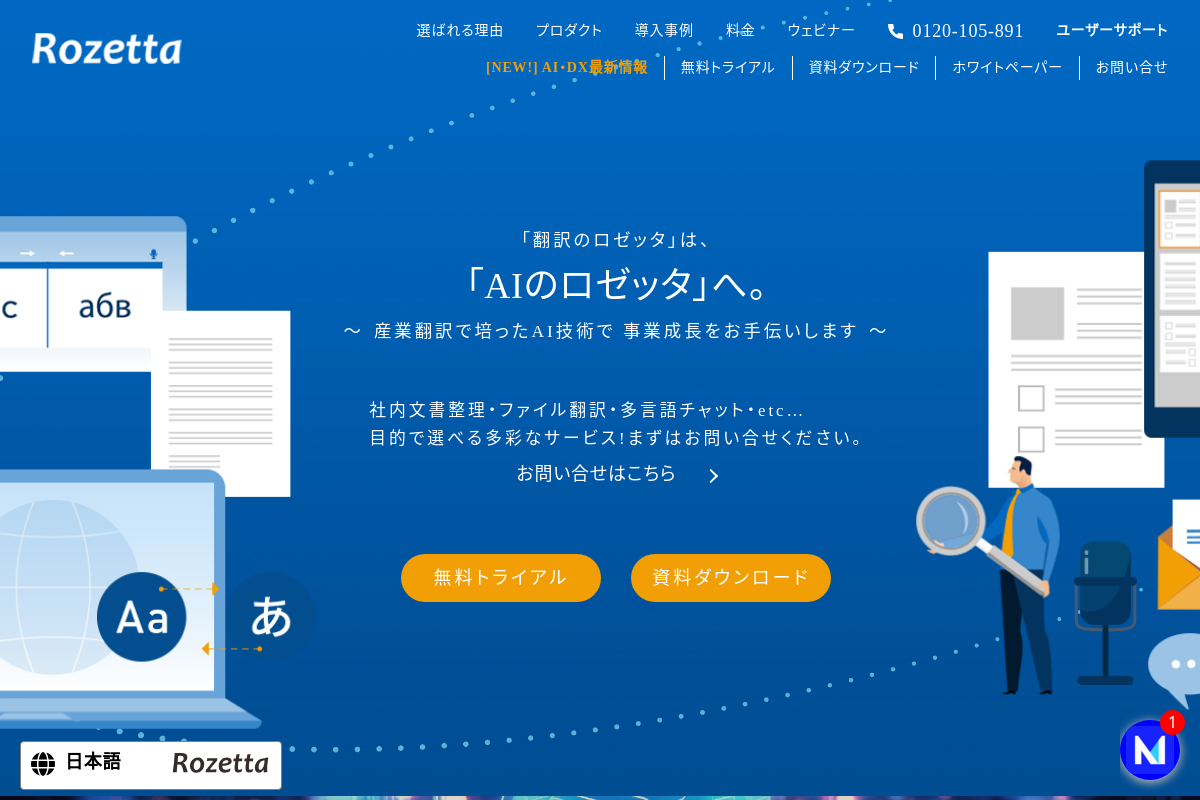1200x800 pixels.
Task: Open the プロダクト menu
Action: (x=569, y=30)
